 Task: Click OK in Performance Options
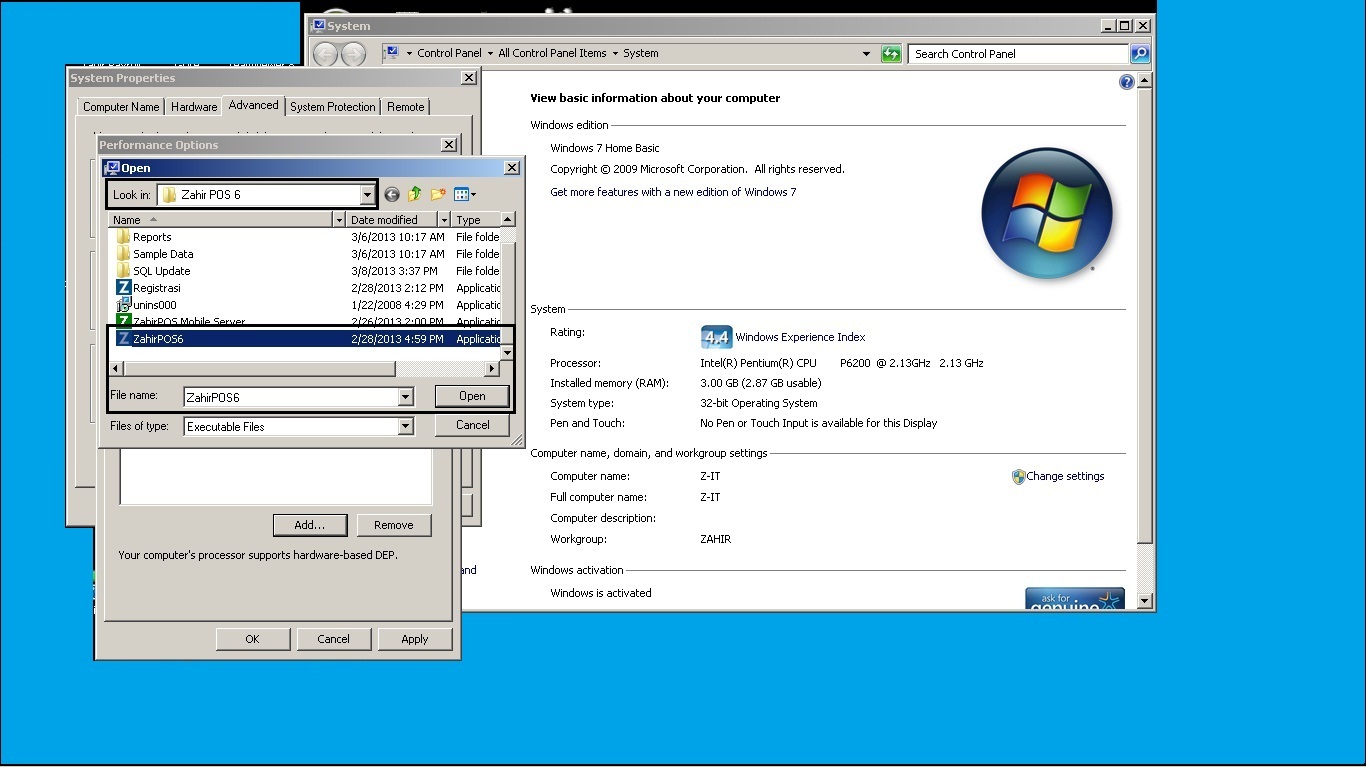(x=252, y=639)
